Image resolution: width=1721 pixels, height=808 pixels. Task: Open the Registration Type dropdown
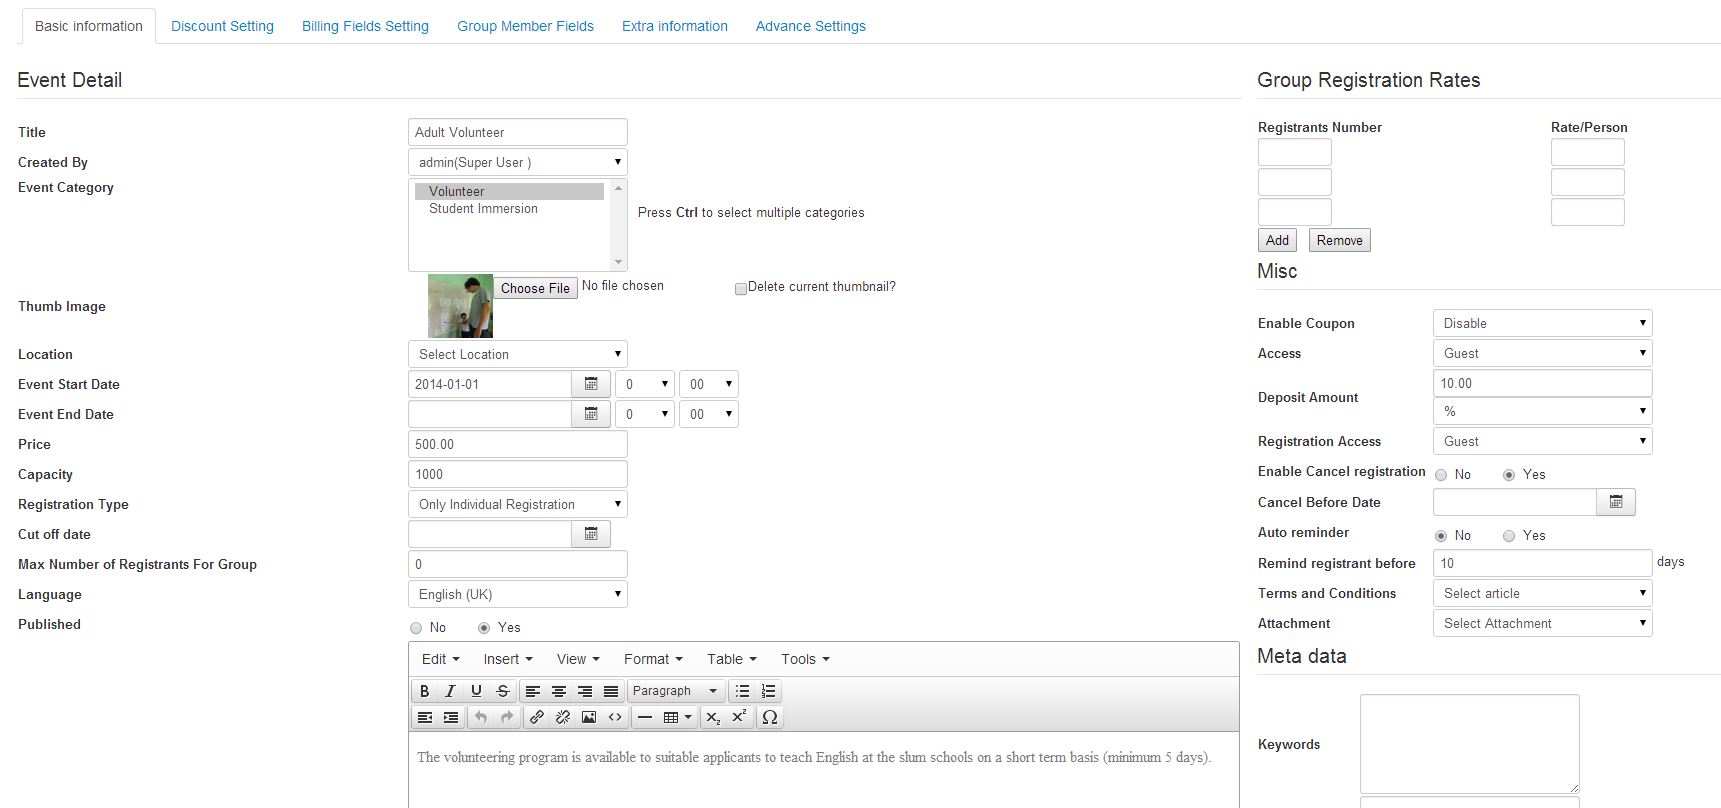click(x=517, y=504)
